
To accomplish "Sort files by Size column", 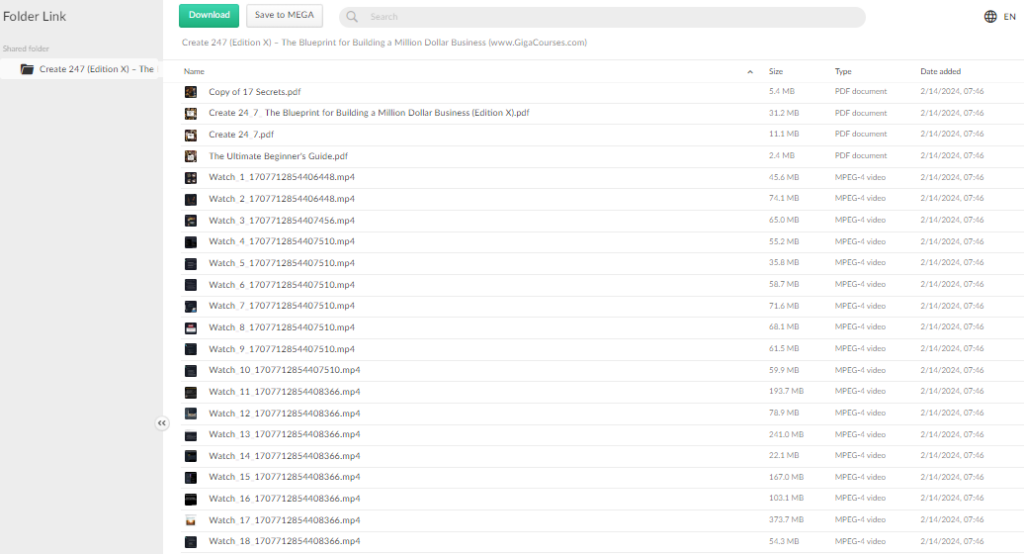I will click(776, 72).
